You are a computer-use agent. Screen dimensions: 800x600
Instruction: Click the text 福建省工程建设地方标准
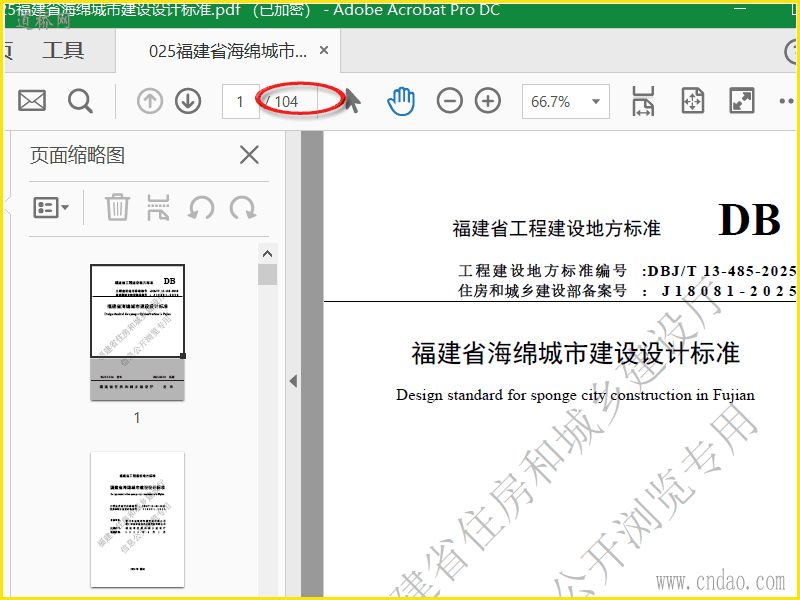(x=557, y=229)
